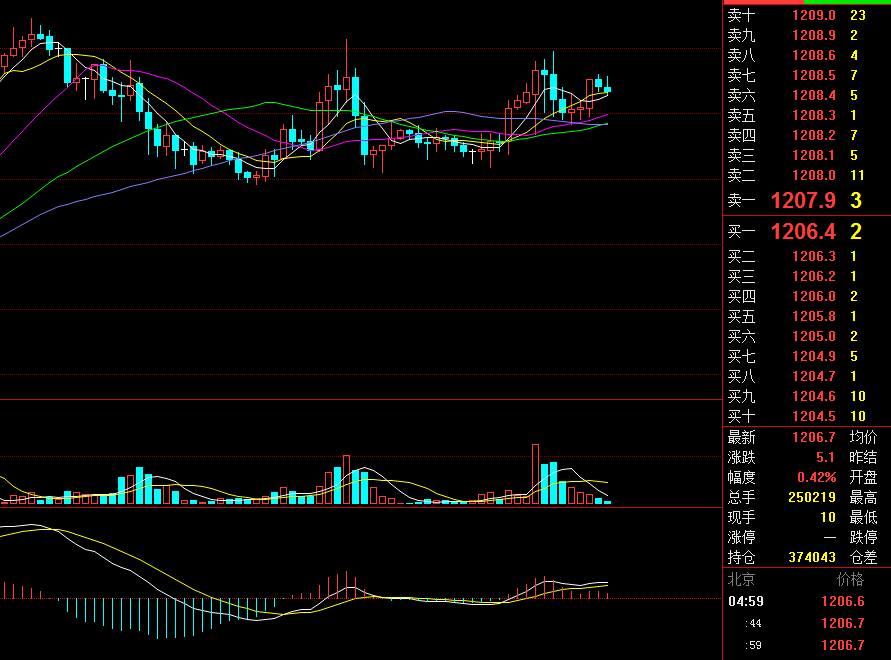Click the 北京 time column header
The width and height of the screenshot is (891, 660).
[741, 579]
